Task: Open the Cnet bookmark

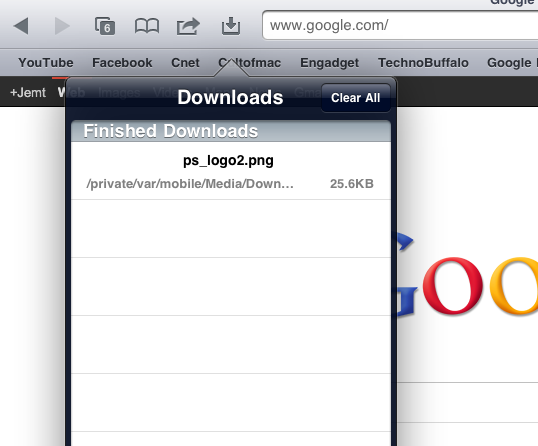Action: coord(185,63)
